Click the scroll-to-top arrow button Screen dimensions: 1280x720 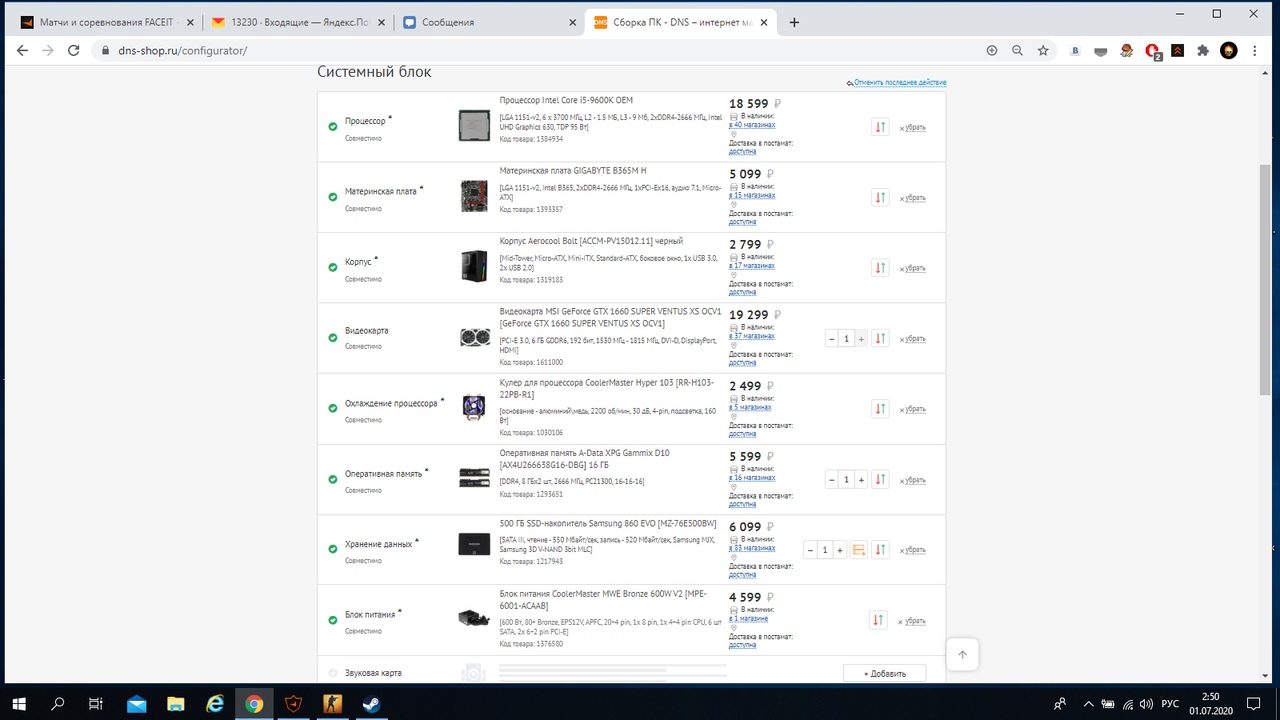pyautogui.click(x=962, y=655)
